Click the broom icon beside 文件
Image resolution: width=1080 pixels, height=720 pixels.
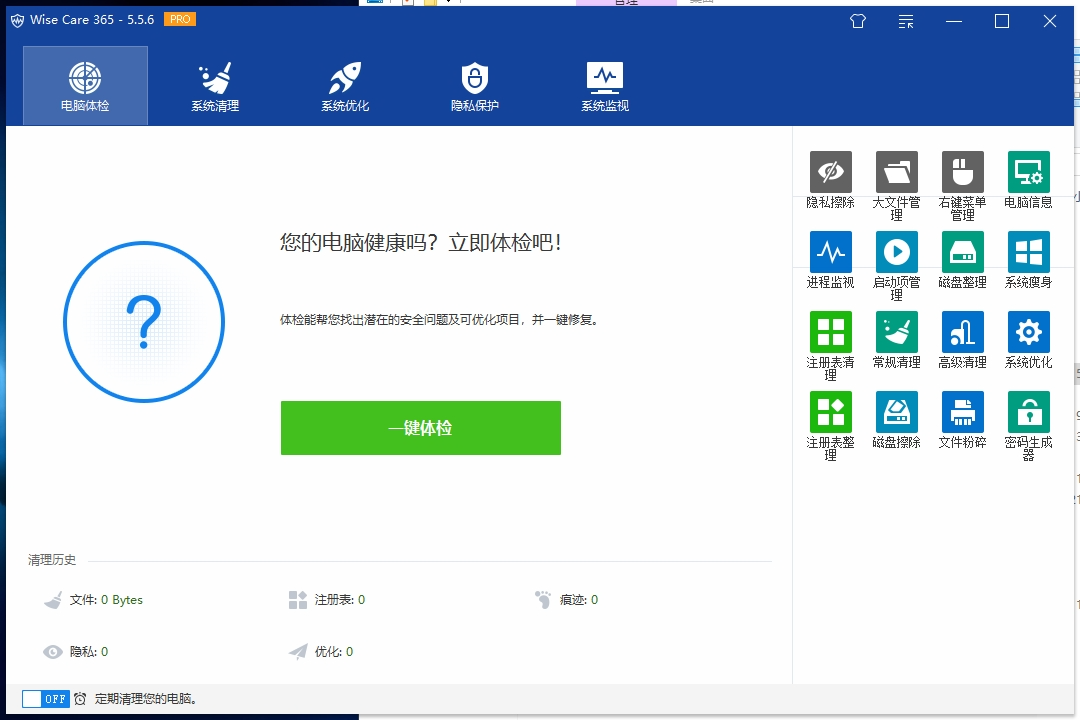pyautogui.click(x=53, y=600)
